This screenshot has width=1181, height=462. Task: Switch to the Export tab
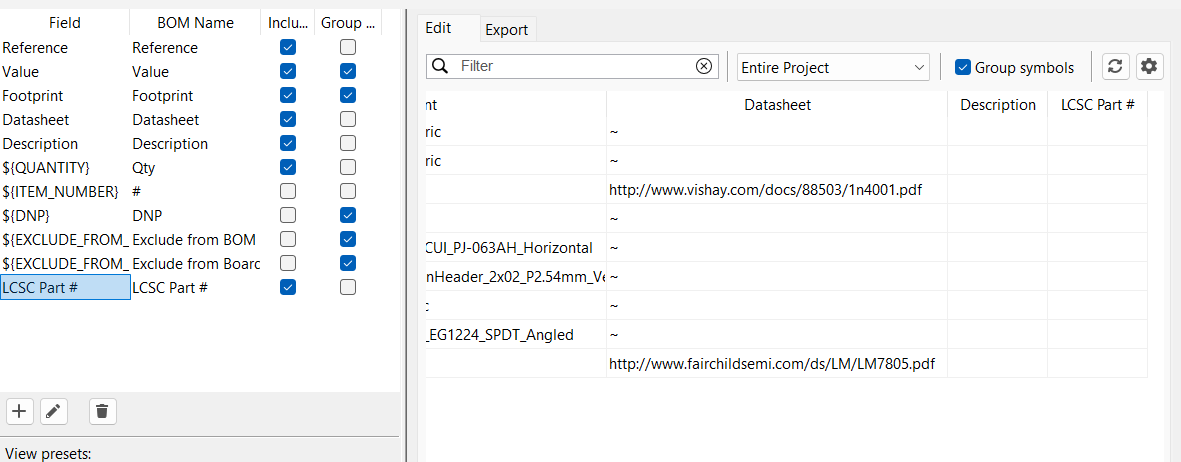(x=506, y=30)
